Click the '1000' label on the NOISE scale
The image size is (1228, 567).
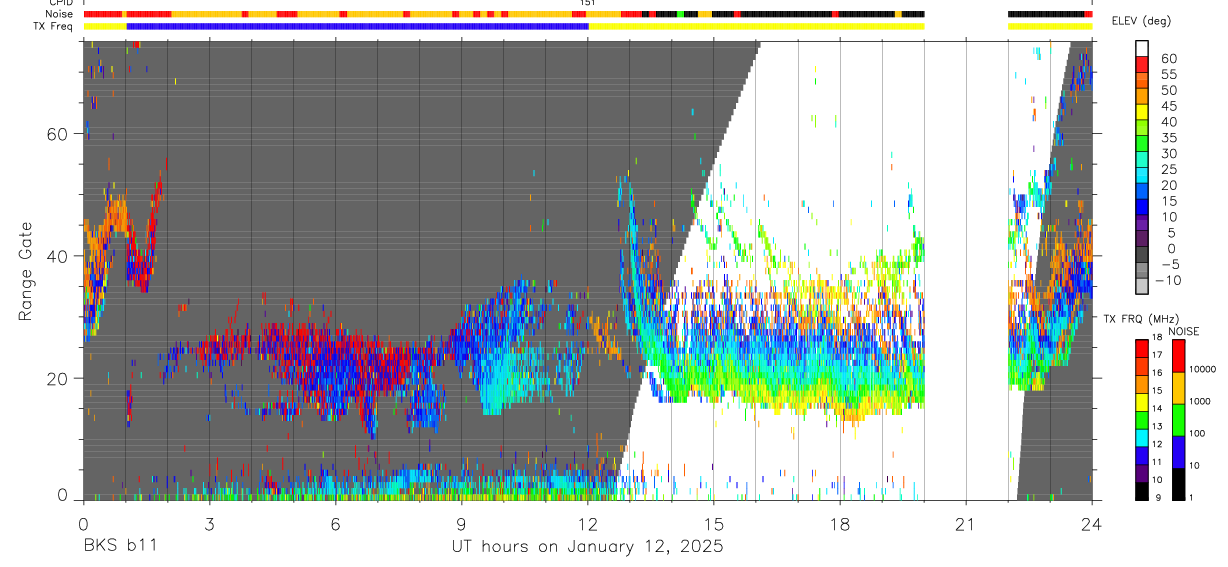(x=1201, y=401)
